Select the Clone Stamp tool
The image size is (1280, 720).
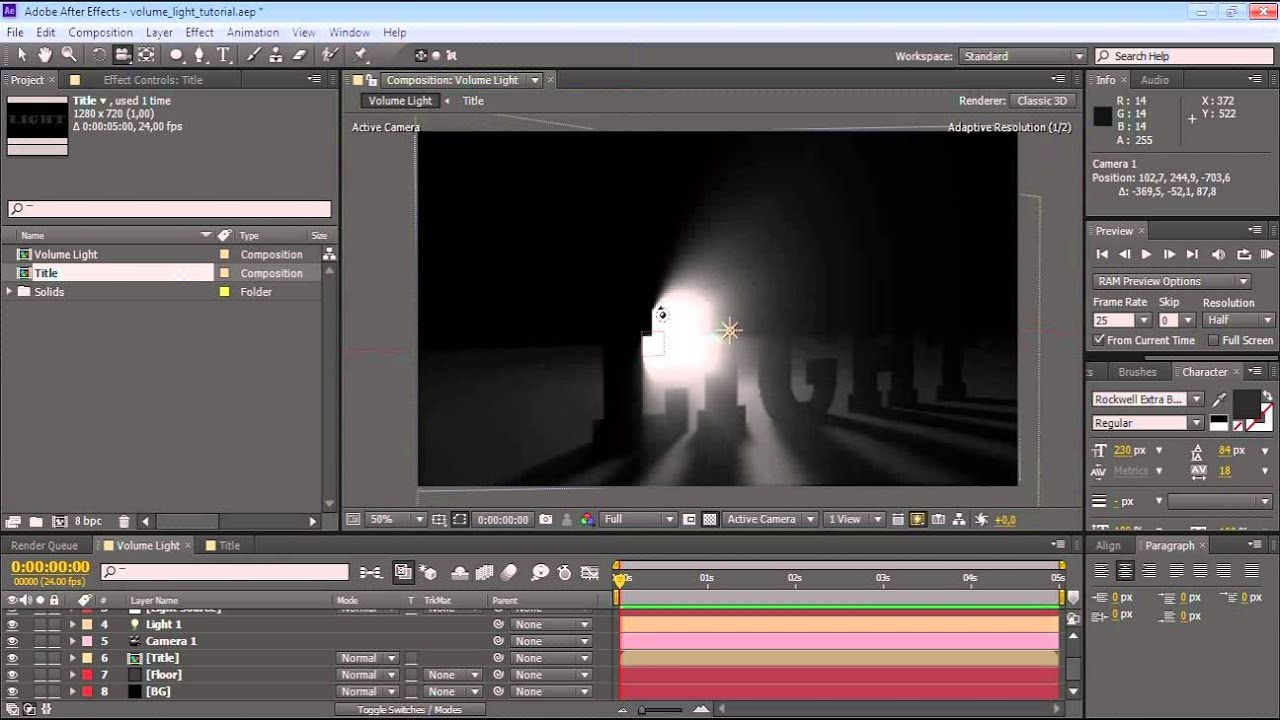point(276,55)
